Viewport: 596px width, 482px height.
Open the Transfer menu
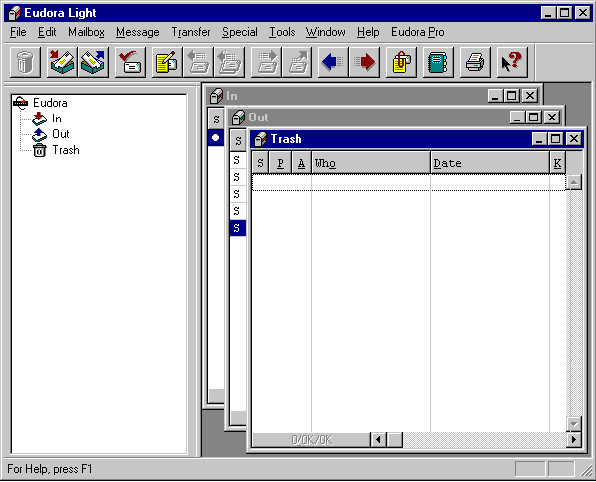click(191, 32)
